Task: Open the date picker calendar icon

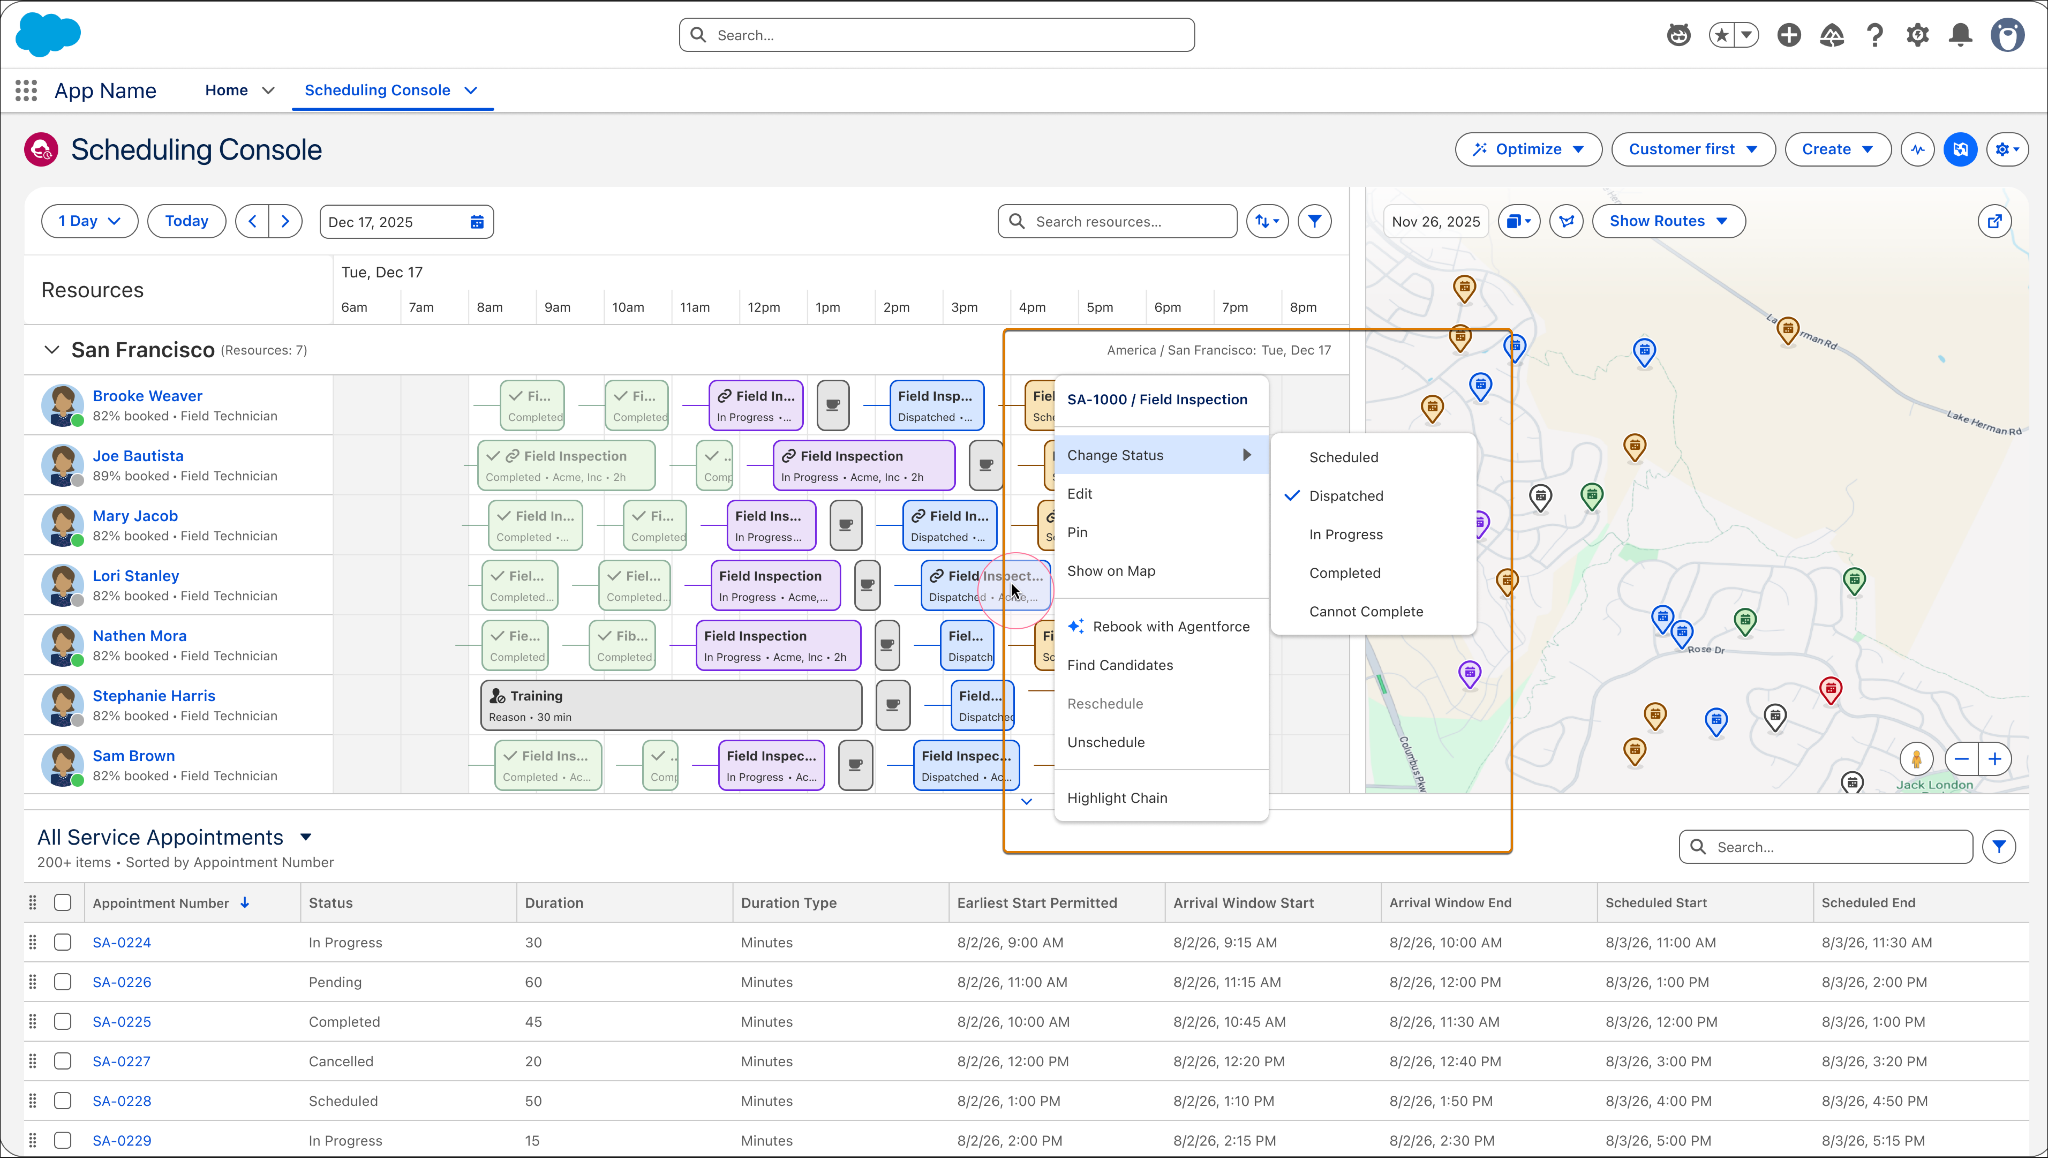Action: 477,222
